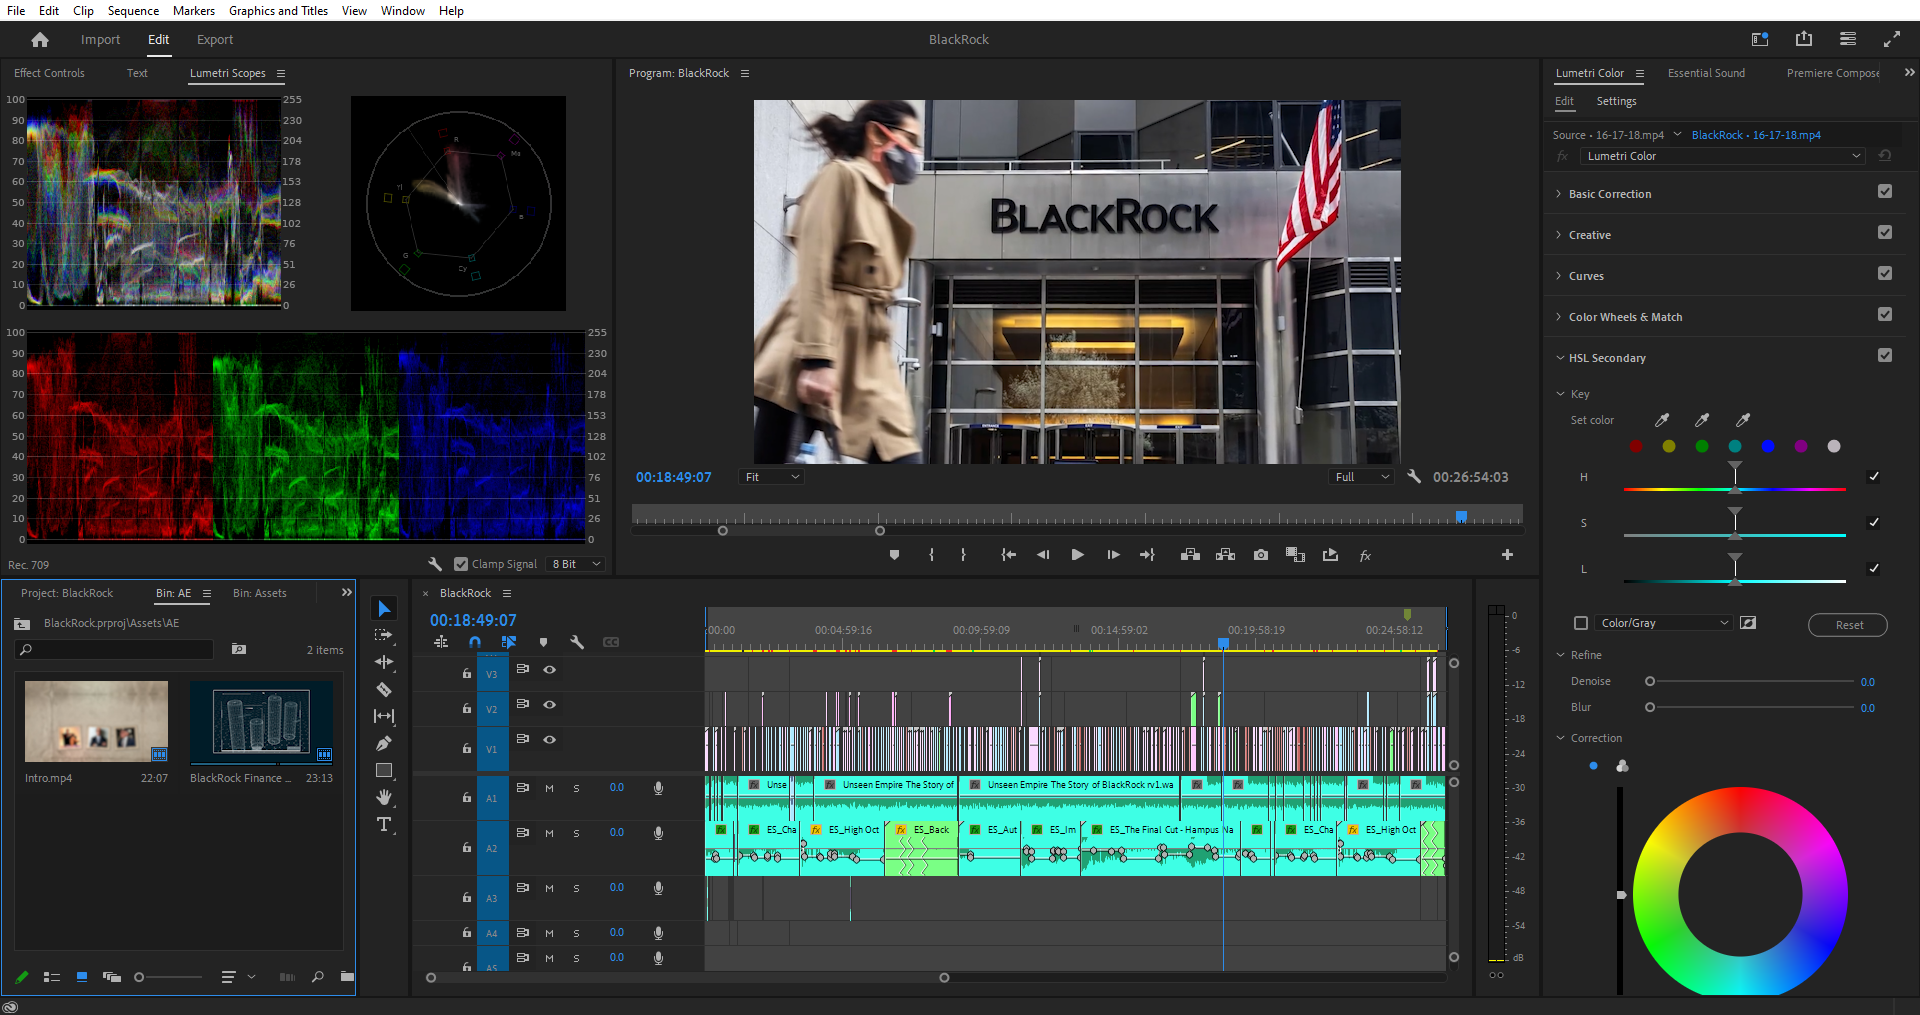This screenshot has height=1015, width=1920.
Task: Collapse HSL Secondary section
Action: [x=1559, y=358]
